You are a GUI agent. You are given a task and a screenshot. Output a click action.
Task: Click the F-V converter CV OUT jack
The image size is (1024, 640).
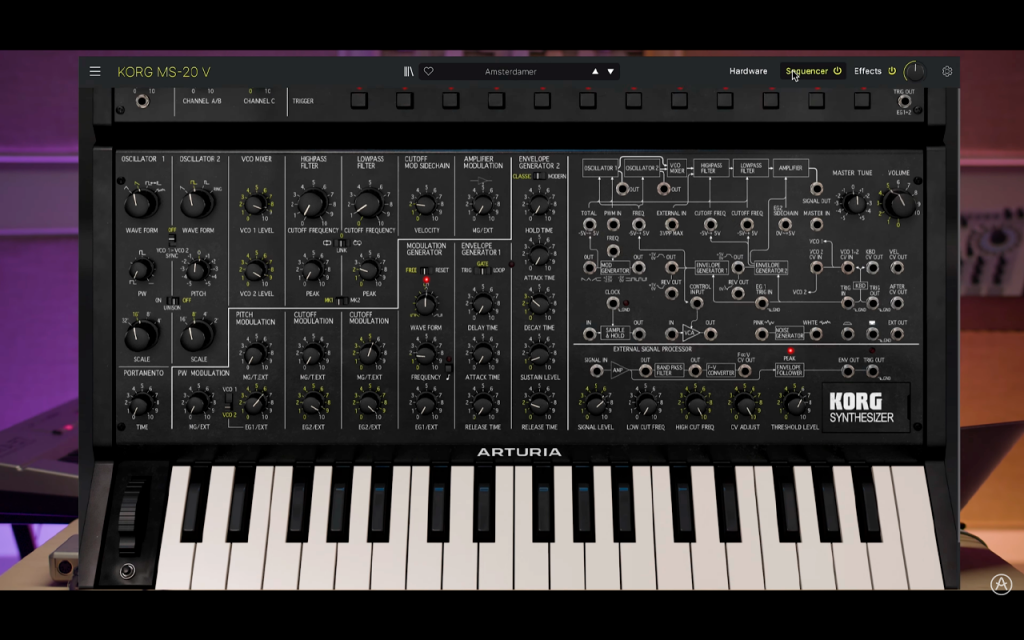point(744,371)
